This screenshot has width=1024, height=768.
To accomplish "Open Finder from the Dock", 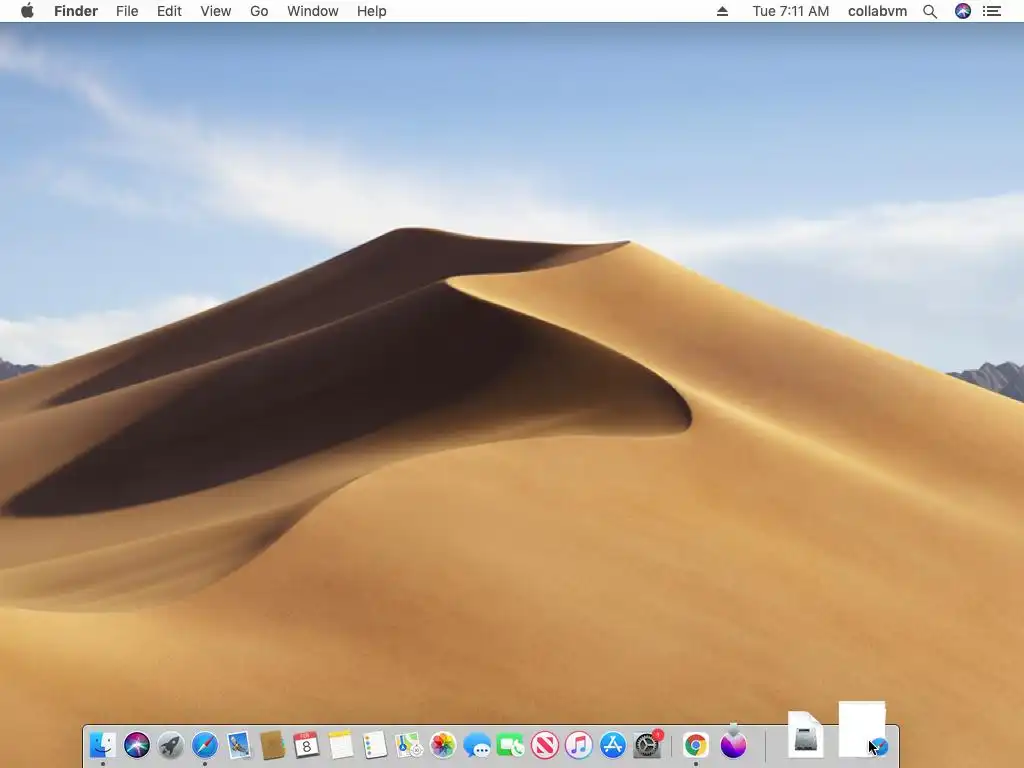I will click(103, 744).
